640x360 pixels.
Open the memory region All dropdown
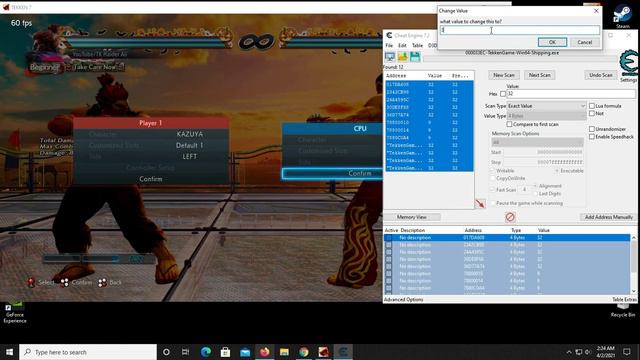(537, 142)
